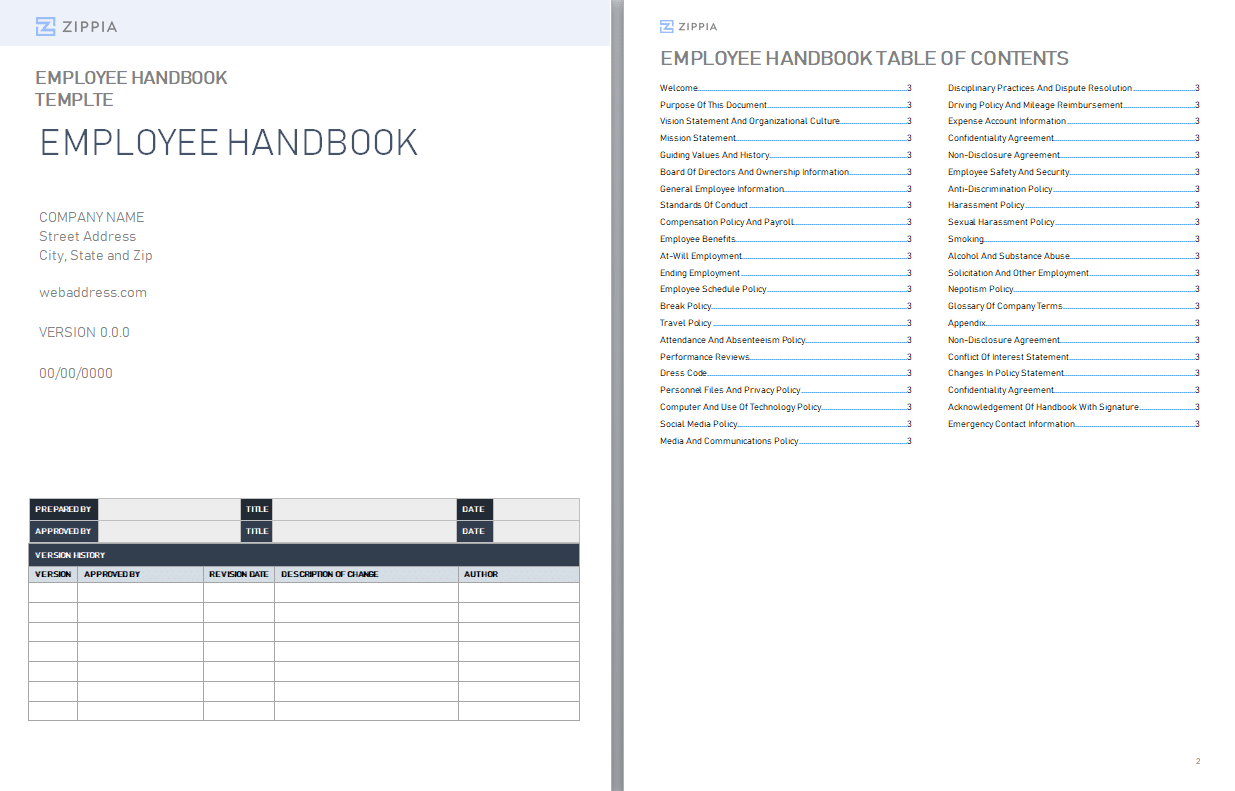Screen dimensions: 1235x791
Task: Open the Welcome entry in the contents
Action: [679, 88]
